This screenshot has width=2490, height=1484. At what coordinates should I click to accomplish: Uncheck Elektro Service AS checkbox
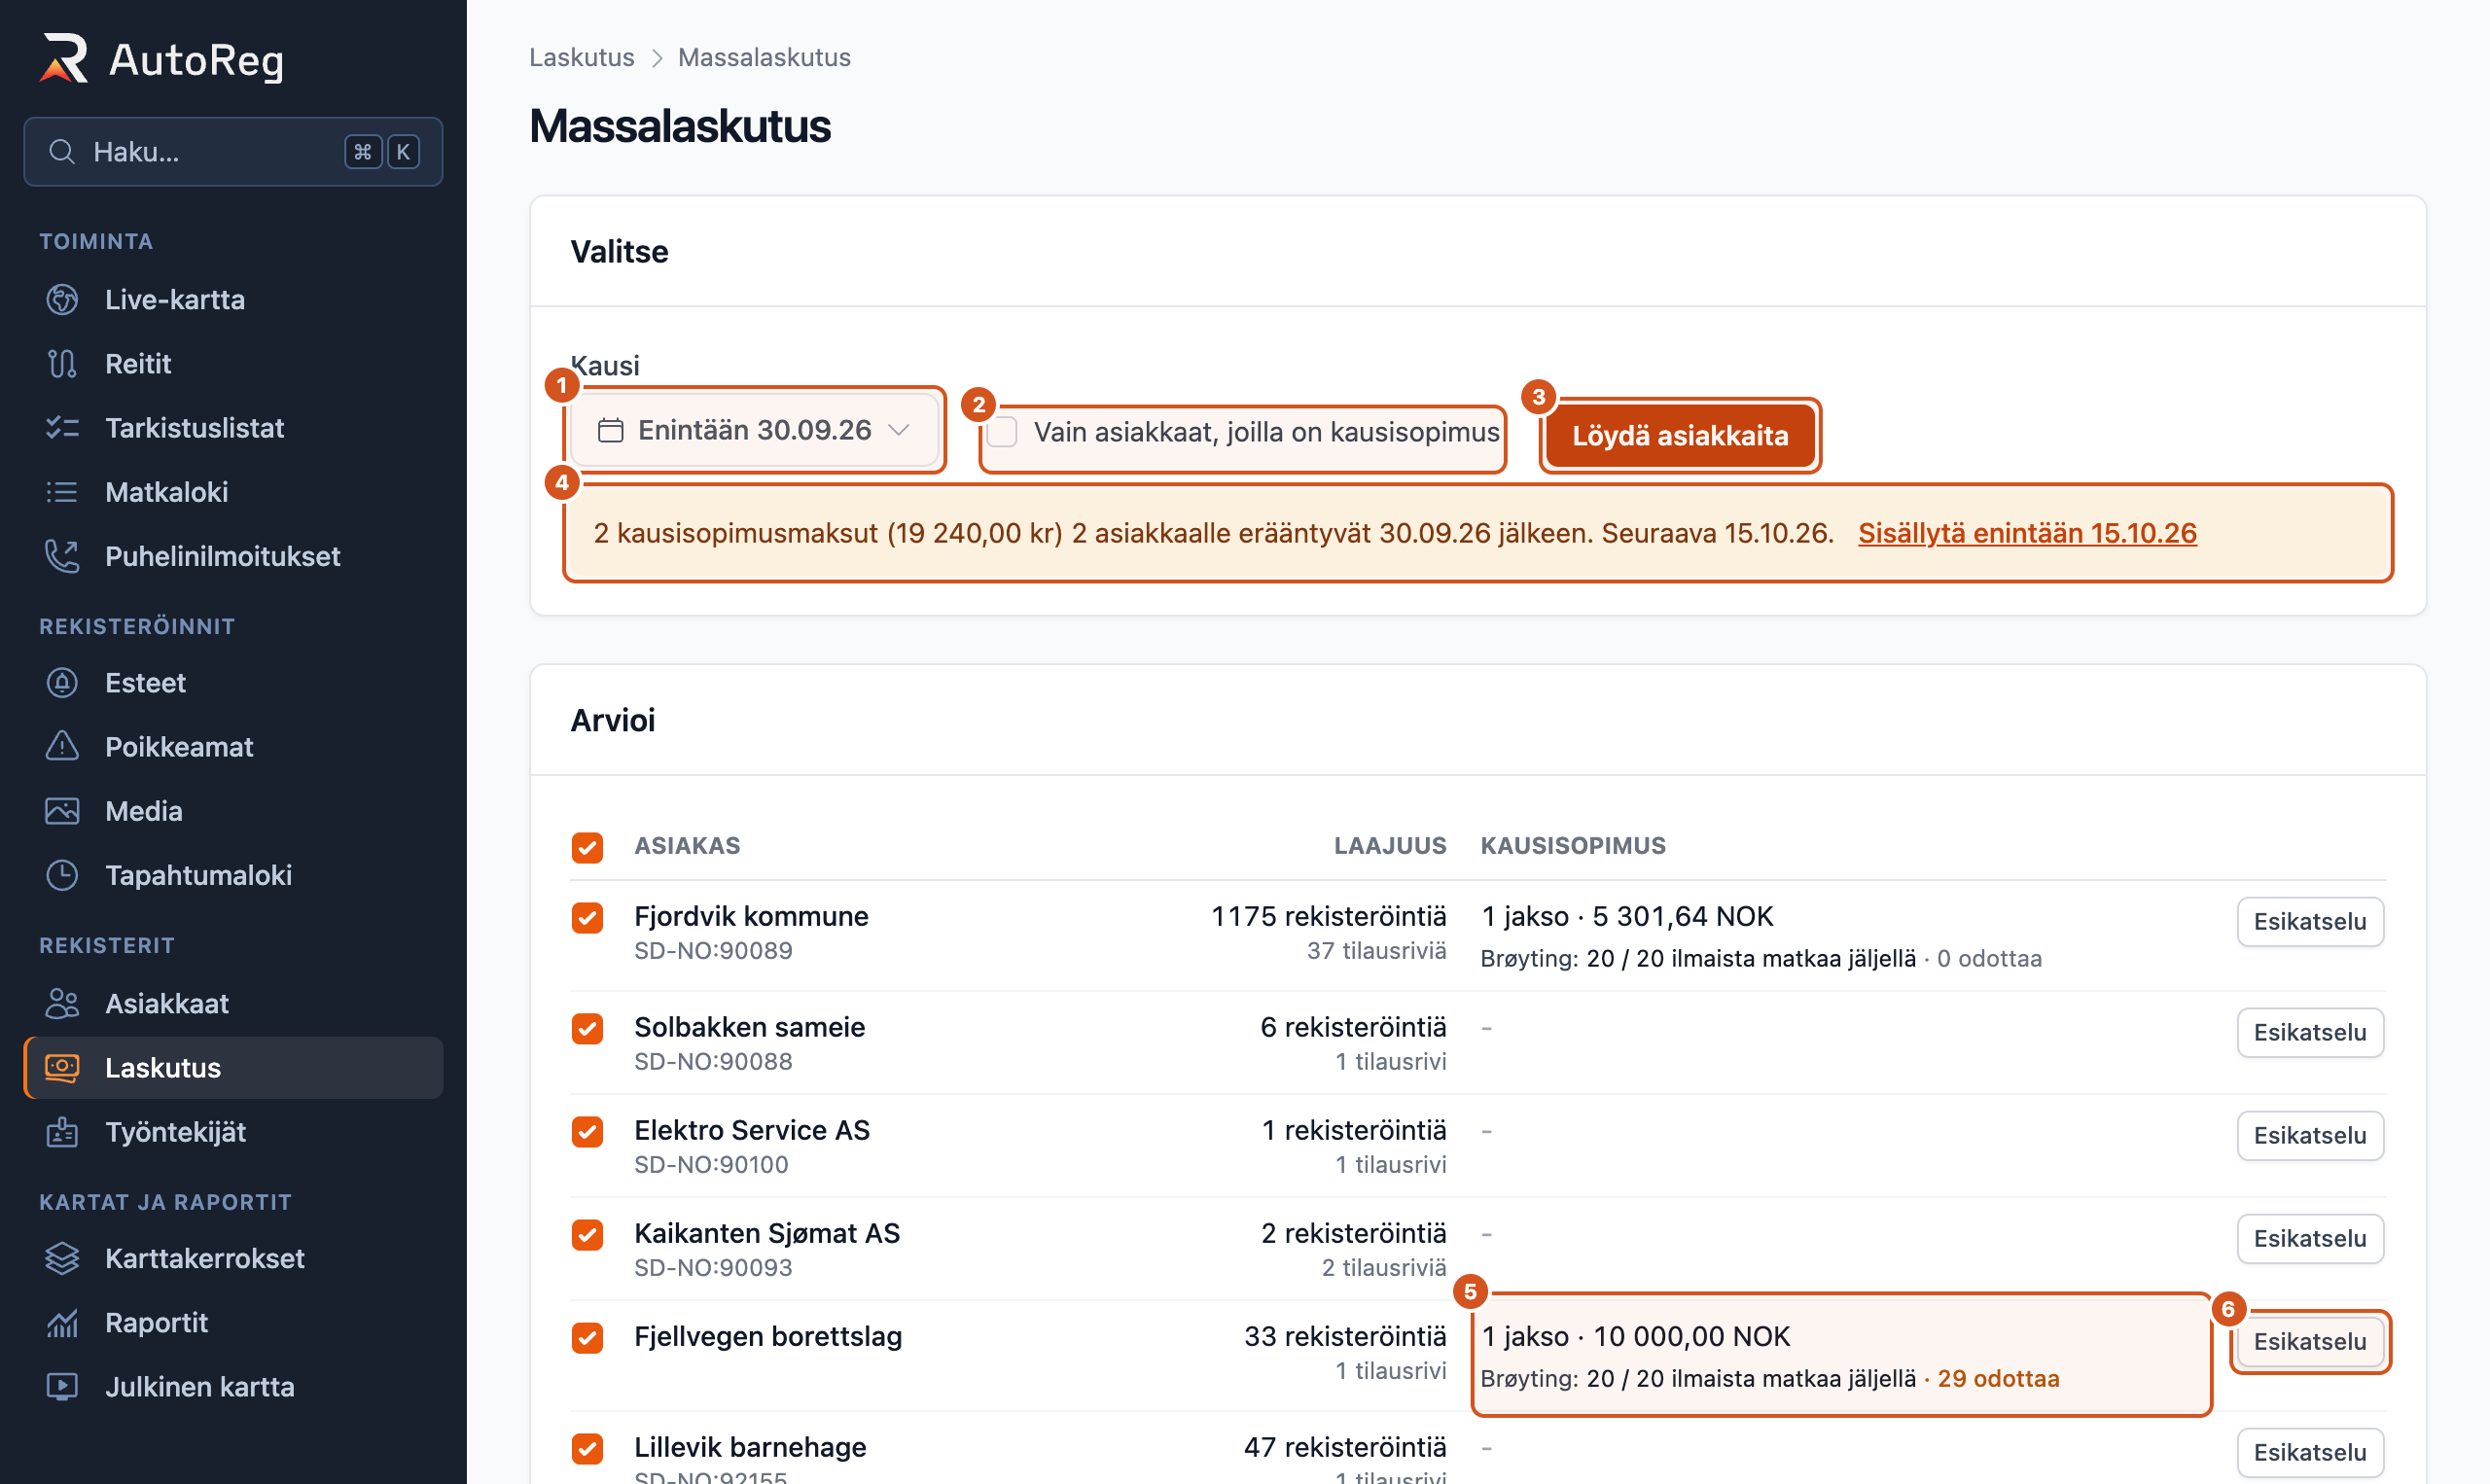(587, 1132)
